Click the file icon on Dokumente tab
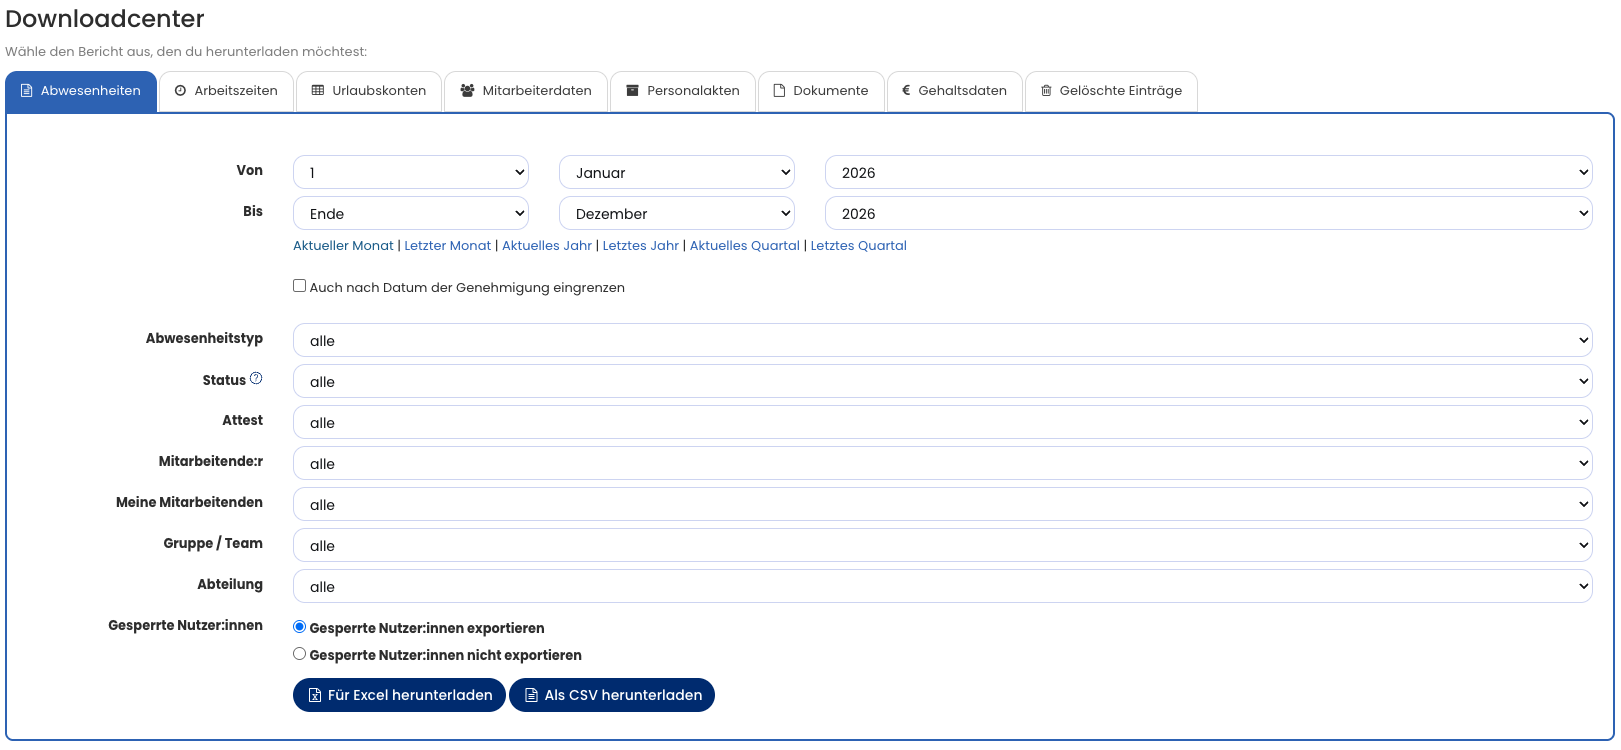 pyautogui.click(x=779, y=91)
